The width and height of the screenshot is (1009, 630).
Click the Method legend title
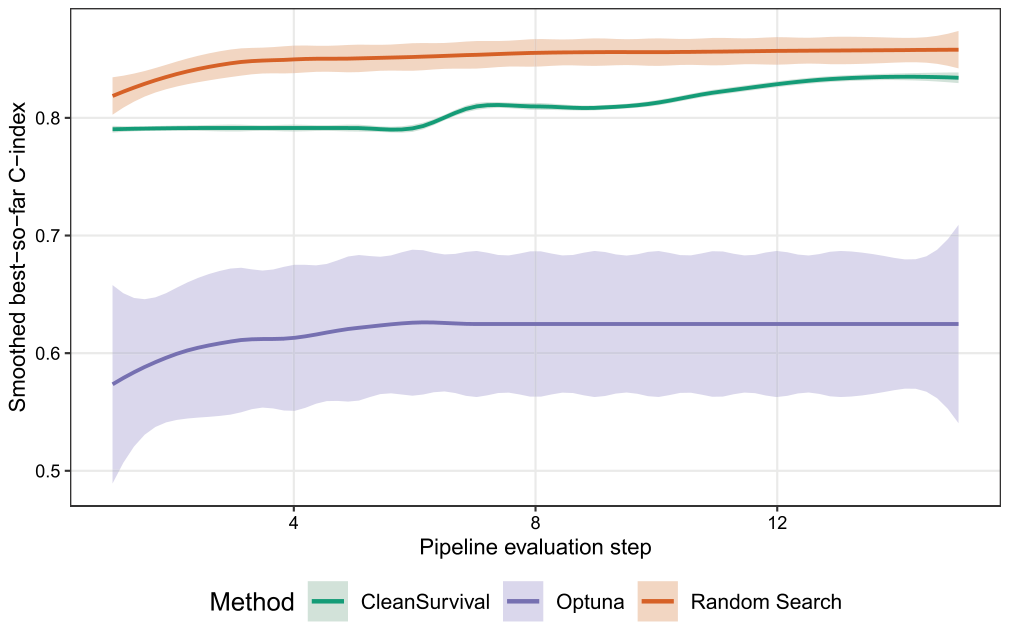[252, 602]
